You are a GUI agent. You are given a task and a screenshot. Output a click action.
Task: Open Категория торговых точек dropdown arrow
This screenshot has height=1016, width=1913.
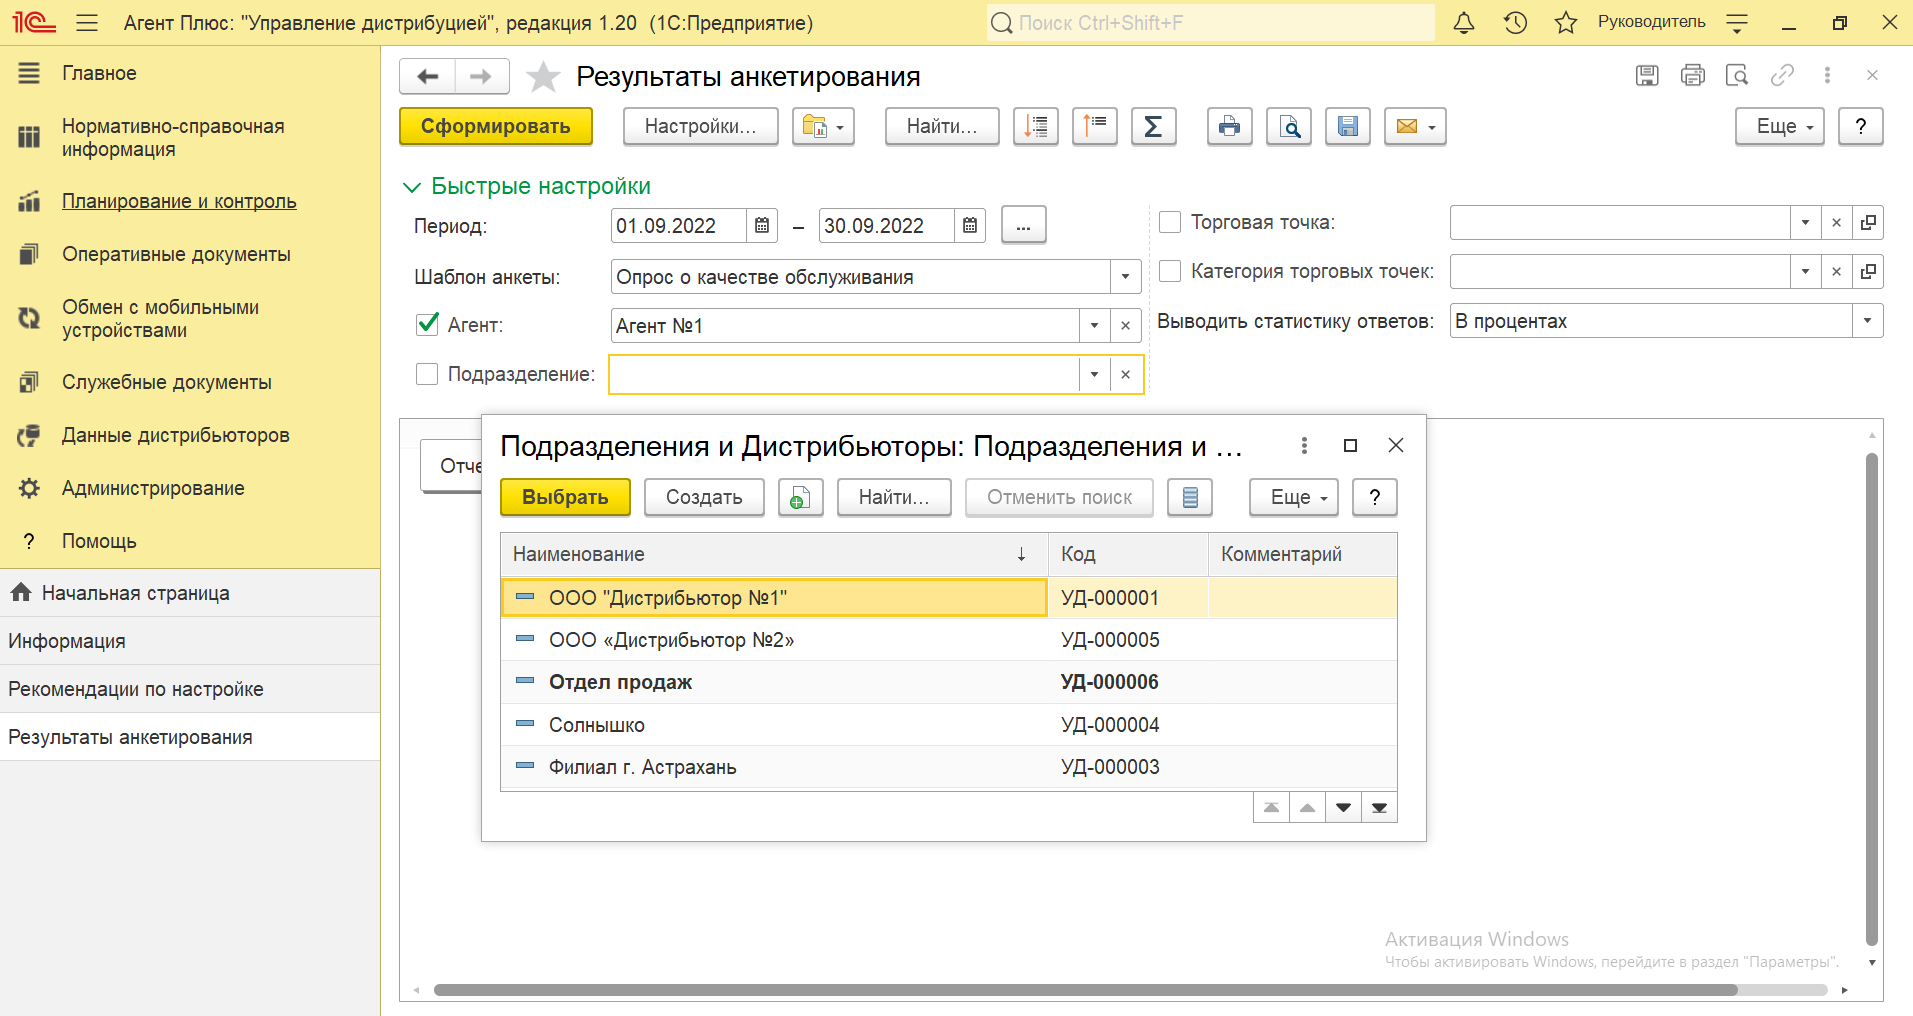point(1805,272)
